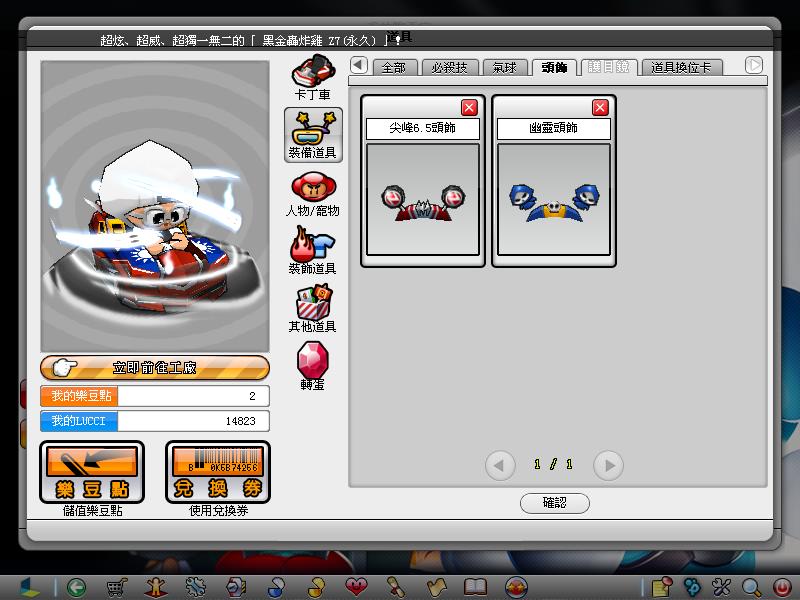Click the star character icon in bottom bar
800x600 pixels.
pos(156,587)
